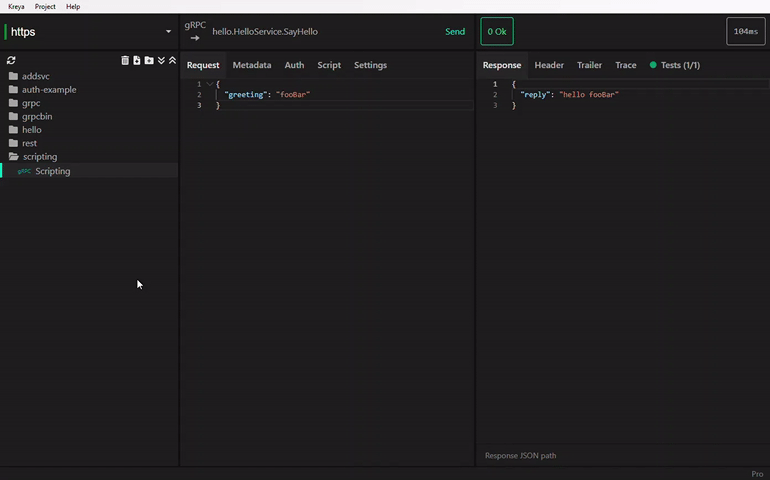Collapse the scripting folder

39,157
